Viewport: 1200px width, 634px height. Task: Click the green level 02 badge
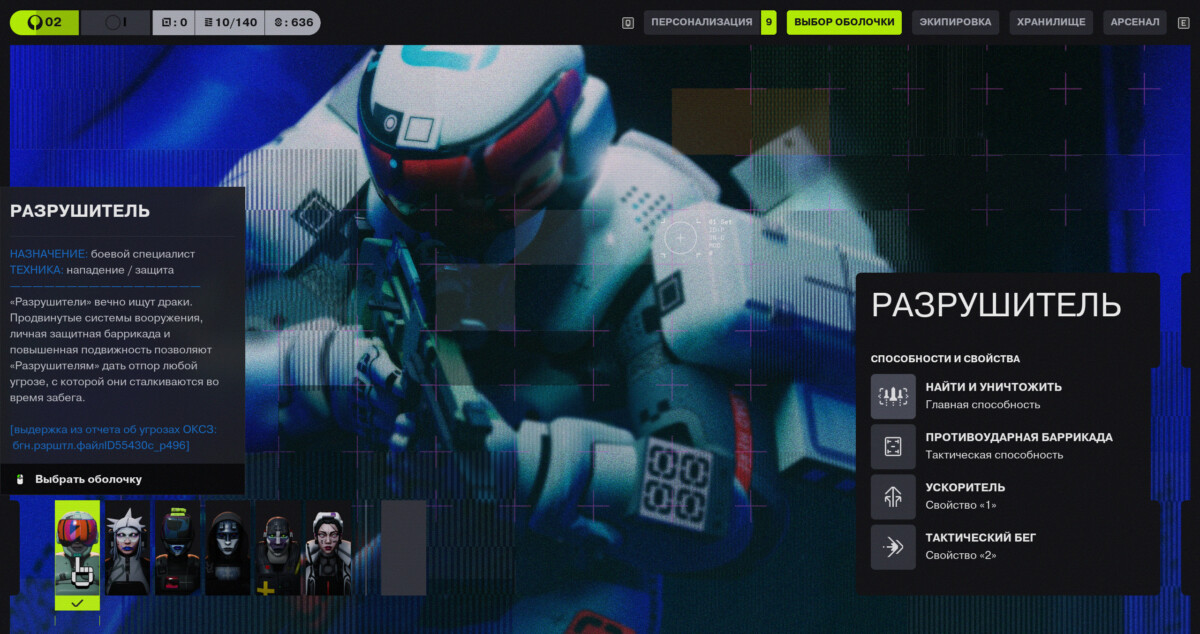pyautogui.click(x=44, y=22)
